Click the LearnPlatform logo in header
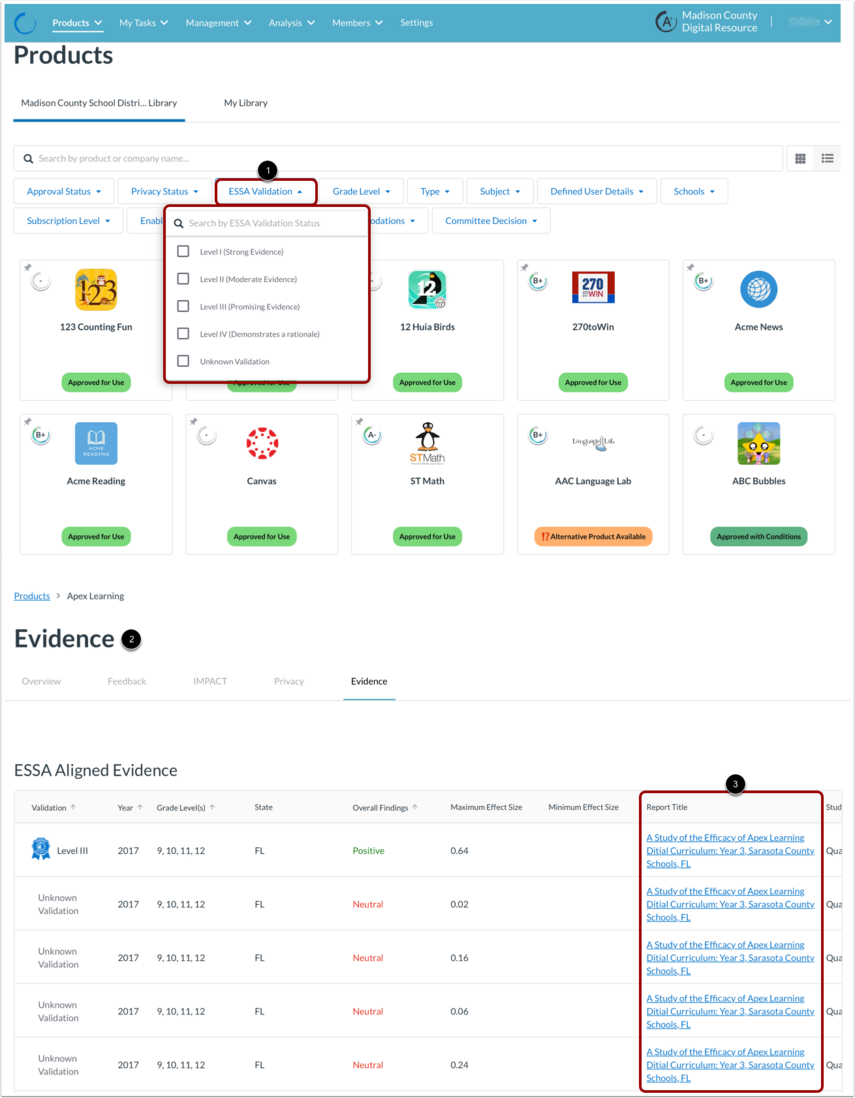This screenshot has width=855, height=1098. pyautogui.click(x=25, y=23)
